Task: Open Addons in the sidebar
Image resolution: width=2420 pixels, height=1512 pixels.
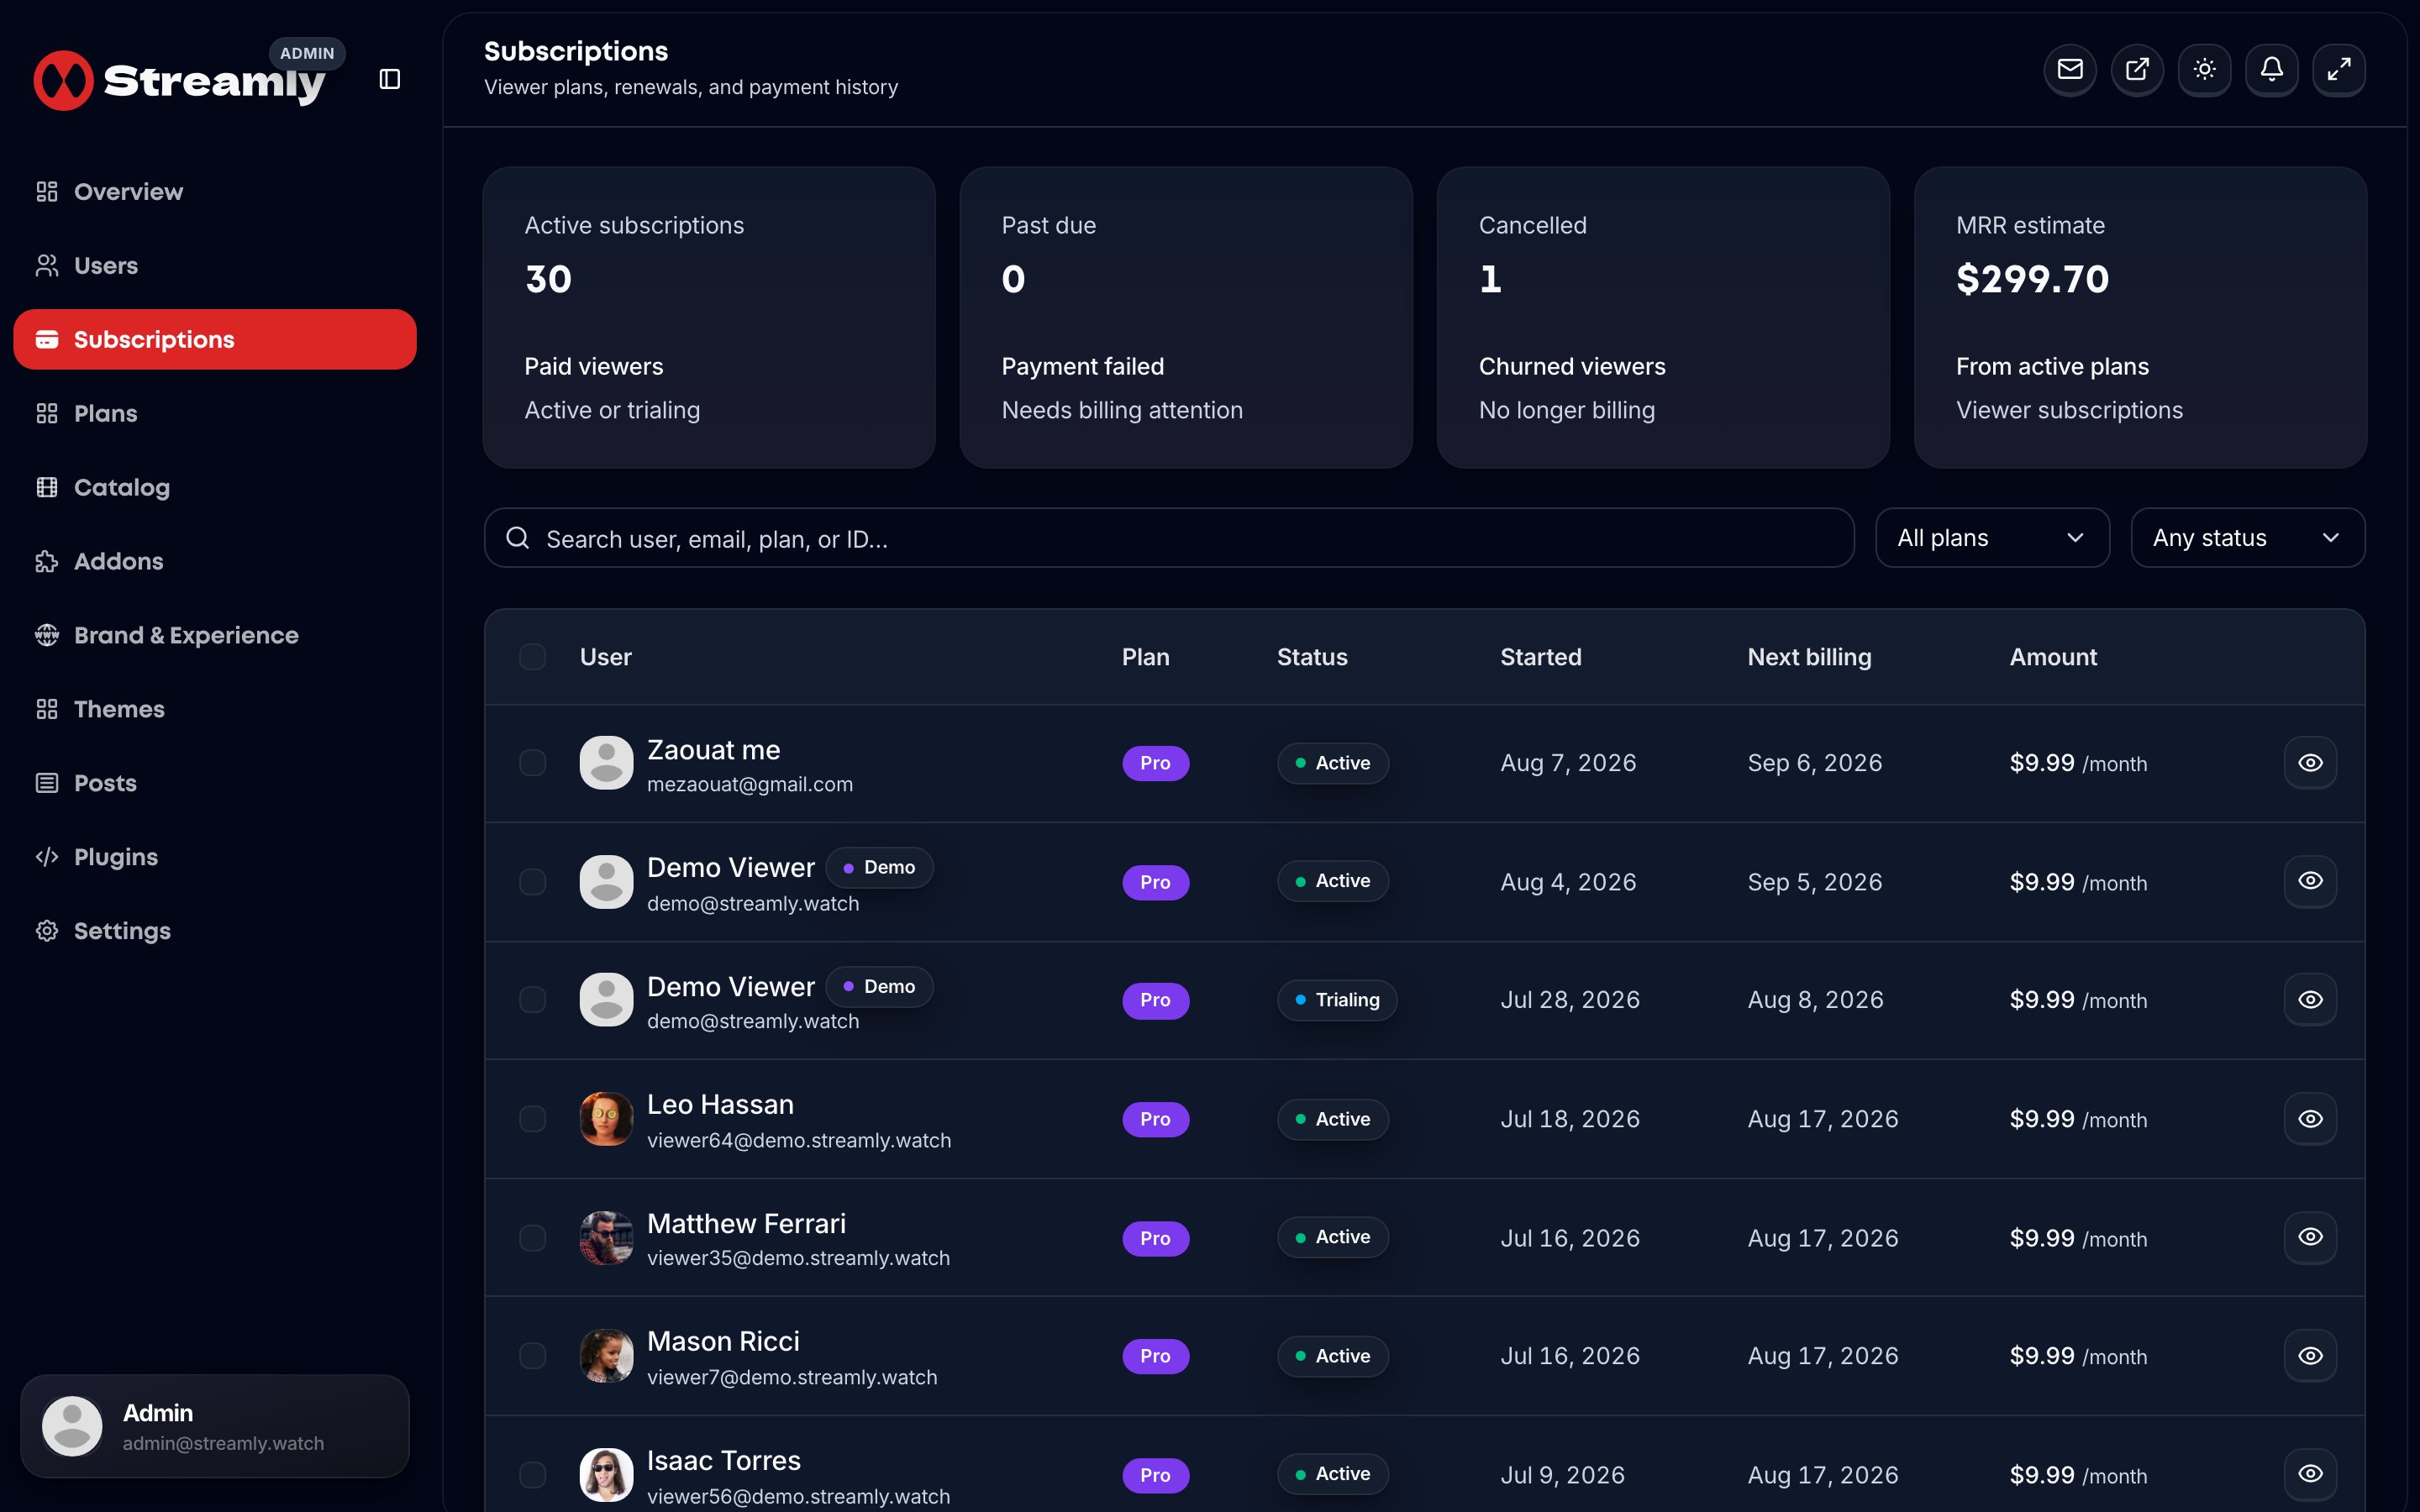Action: tap(215, 561)
